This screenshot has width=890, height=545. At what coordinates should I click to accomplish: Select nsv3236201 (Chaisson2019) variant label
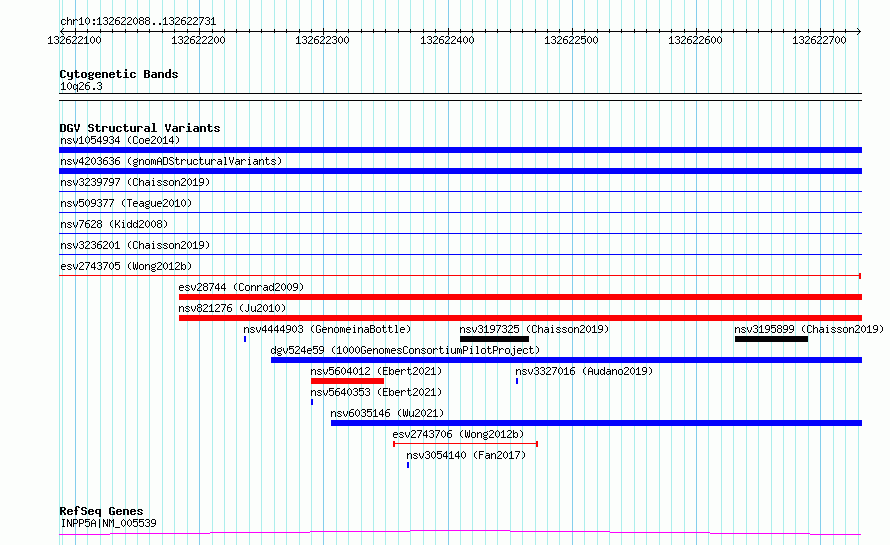point(135,245)
